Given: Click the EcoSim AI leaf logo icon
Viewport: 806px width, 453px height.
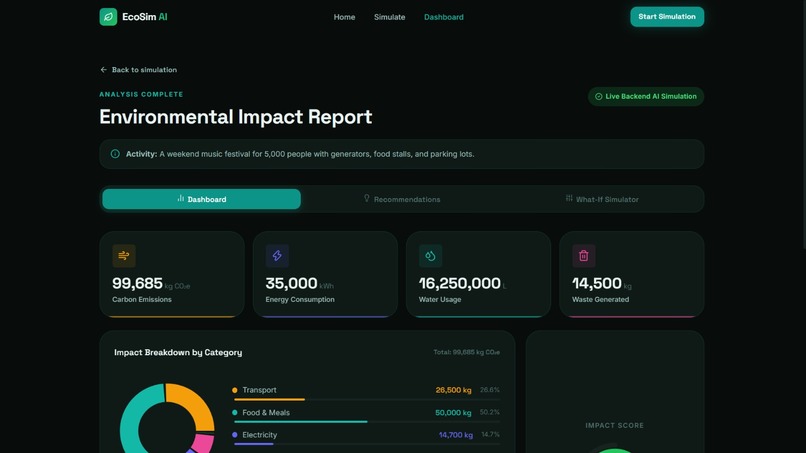Looking at the screenshot, I should pos(108,17).
